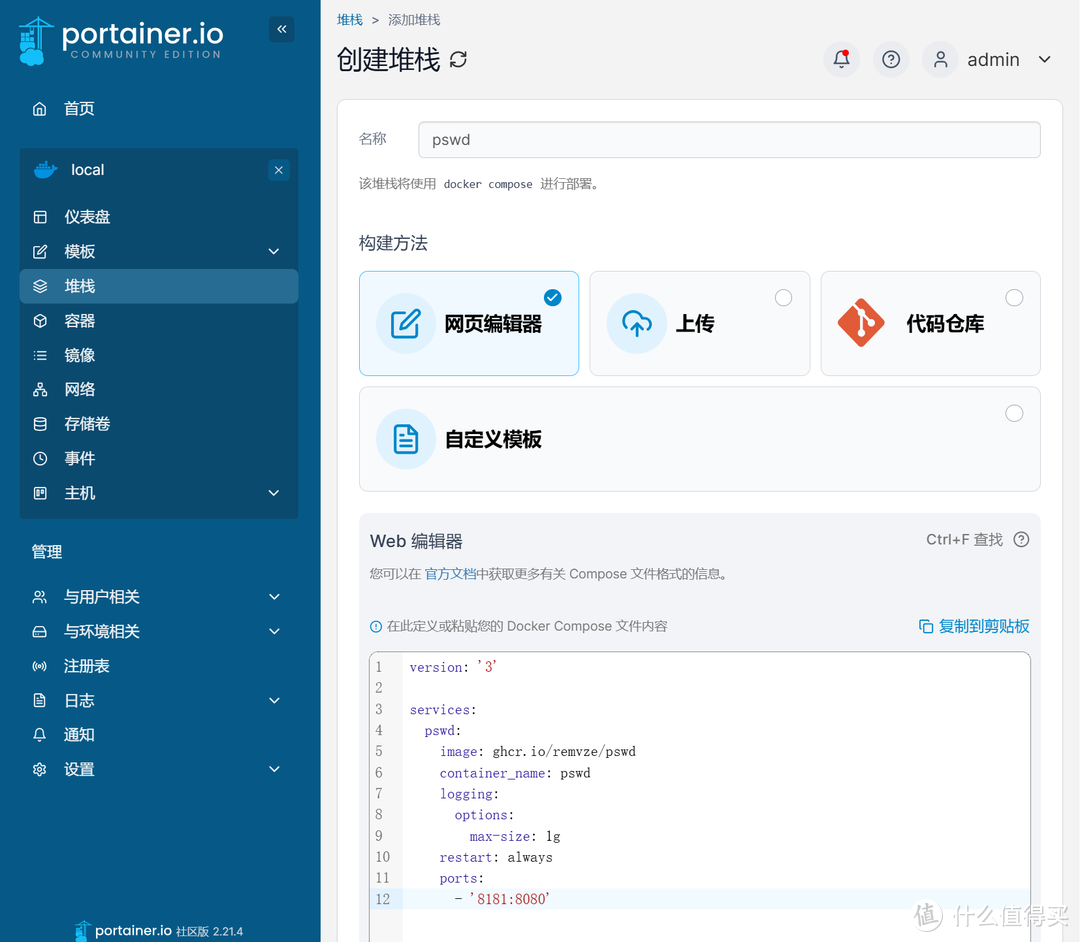Click the refresh icon beside 创建堆栈
The height and width of the screenshot is (942, 1080).
[458, 60]
